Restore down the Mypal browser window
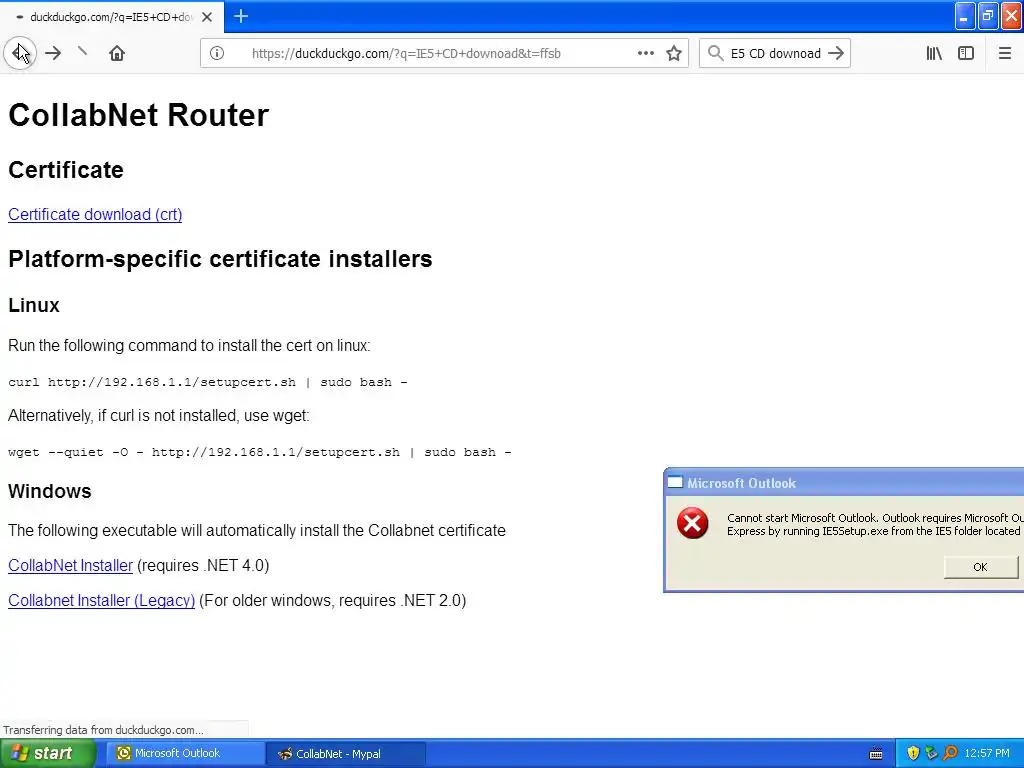Viewport: 1024px width, 768px height. [x=988, y=16]
